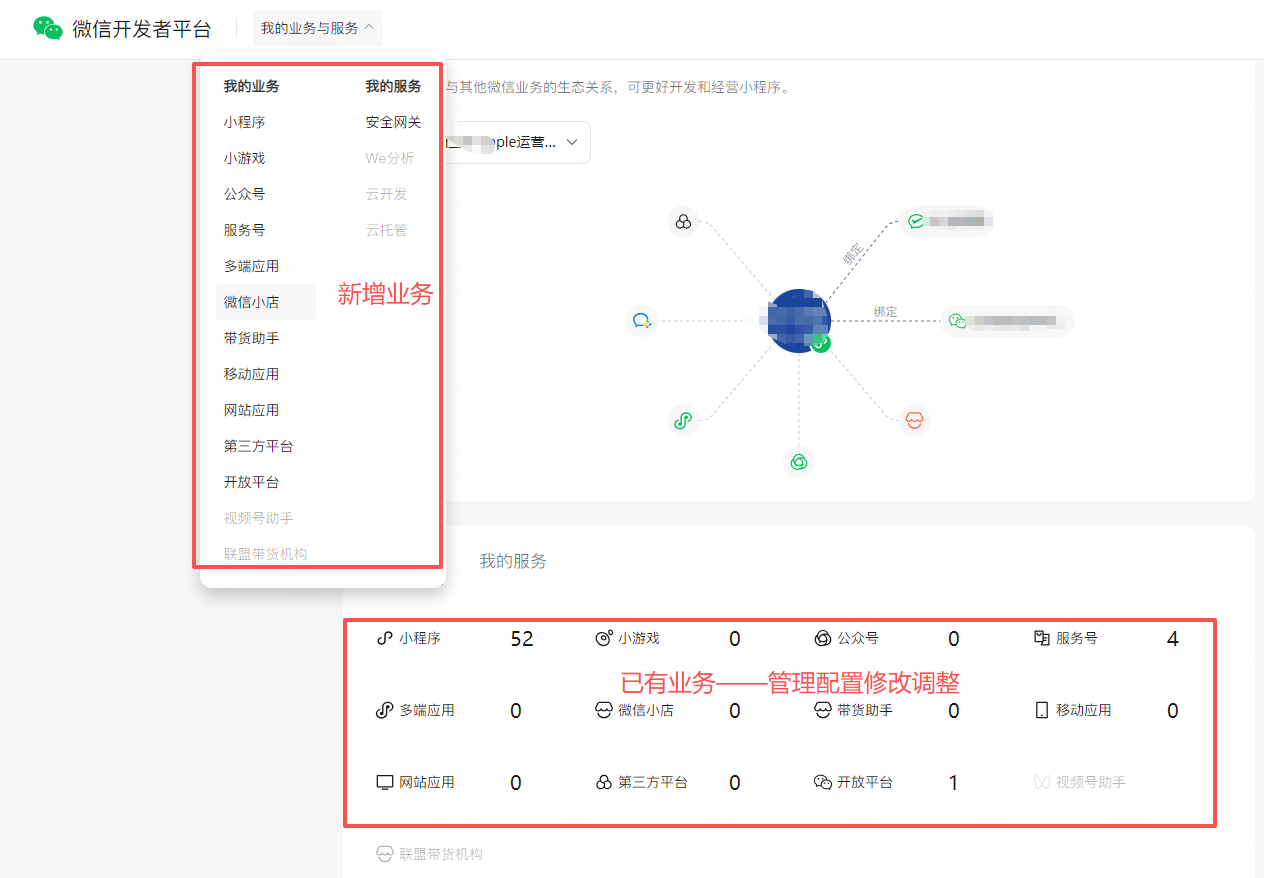The width and height of the screenshot is (1264, 878).
Task: Select 服务号 in the dropdown menu
Action: [245, 230]
